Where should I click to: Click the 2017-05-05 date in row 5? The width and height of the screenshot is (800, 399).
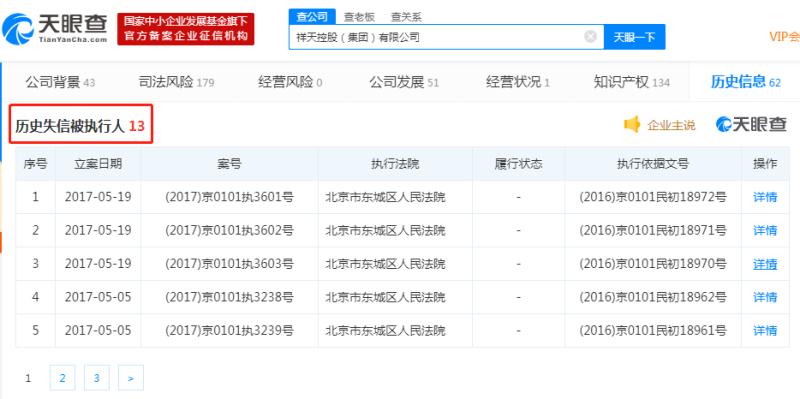point(98,331)
